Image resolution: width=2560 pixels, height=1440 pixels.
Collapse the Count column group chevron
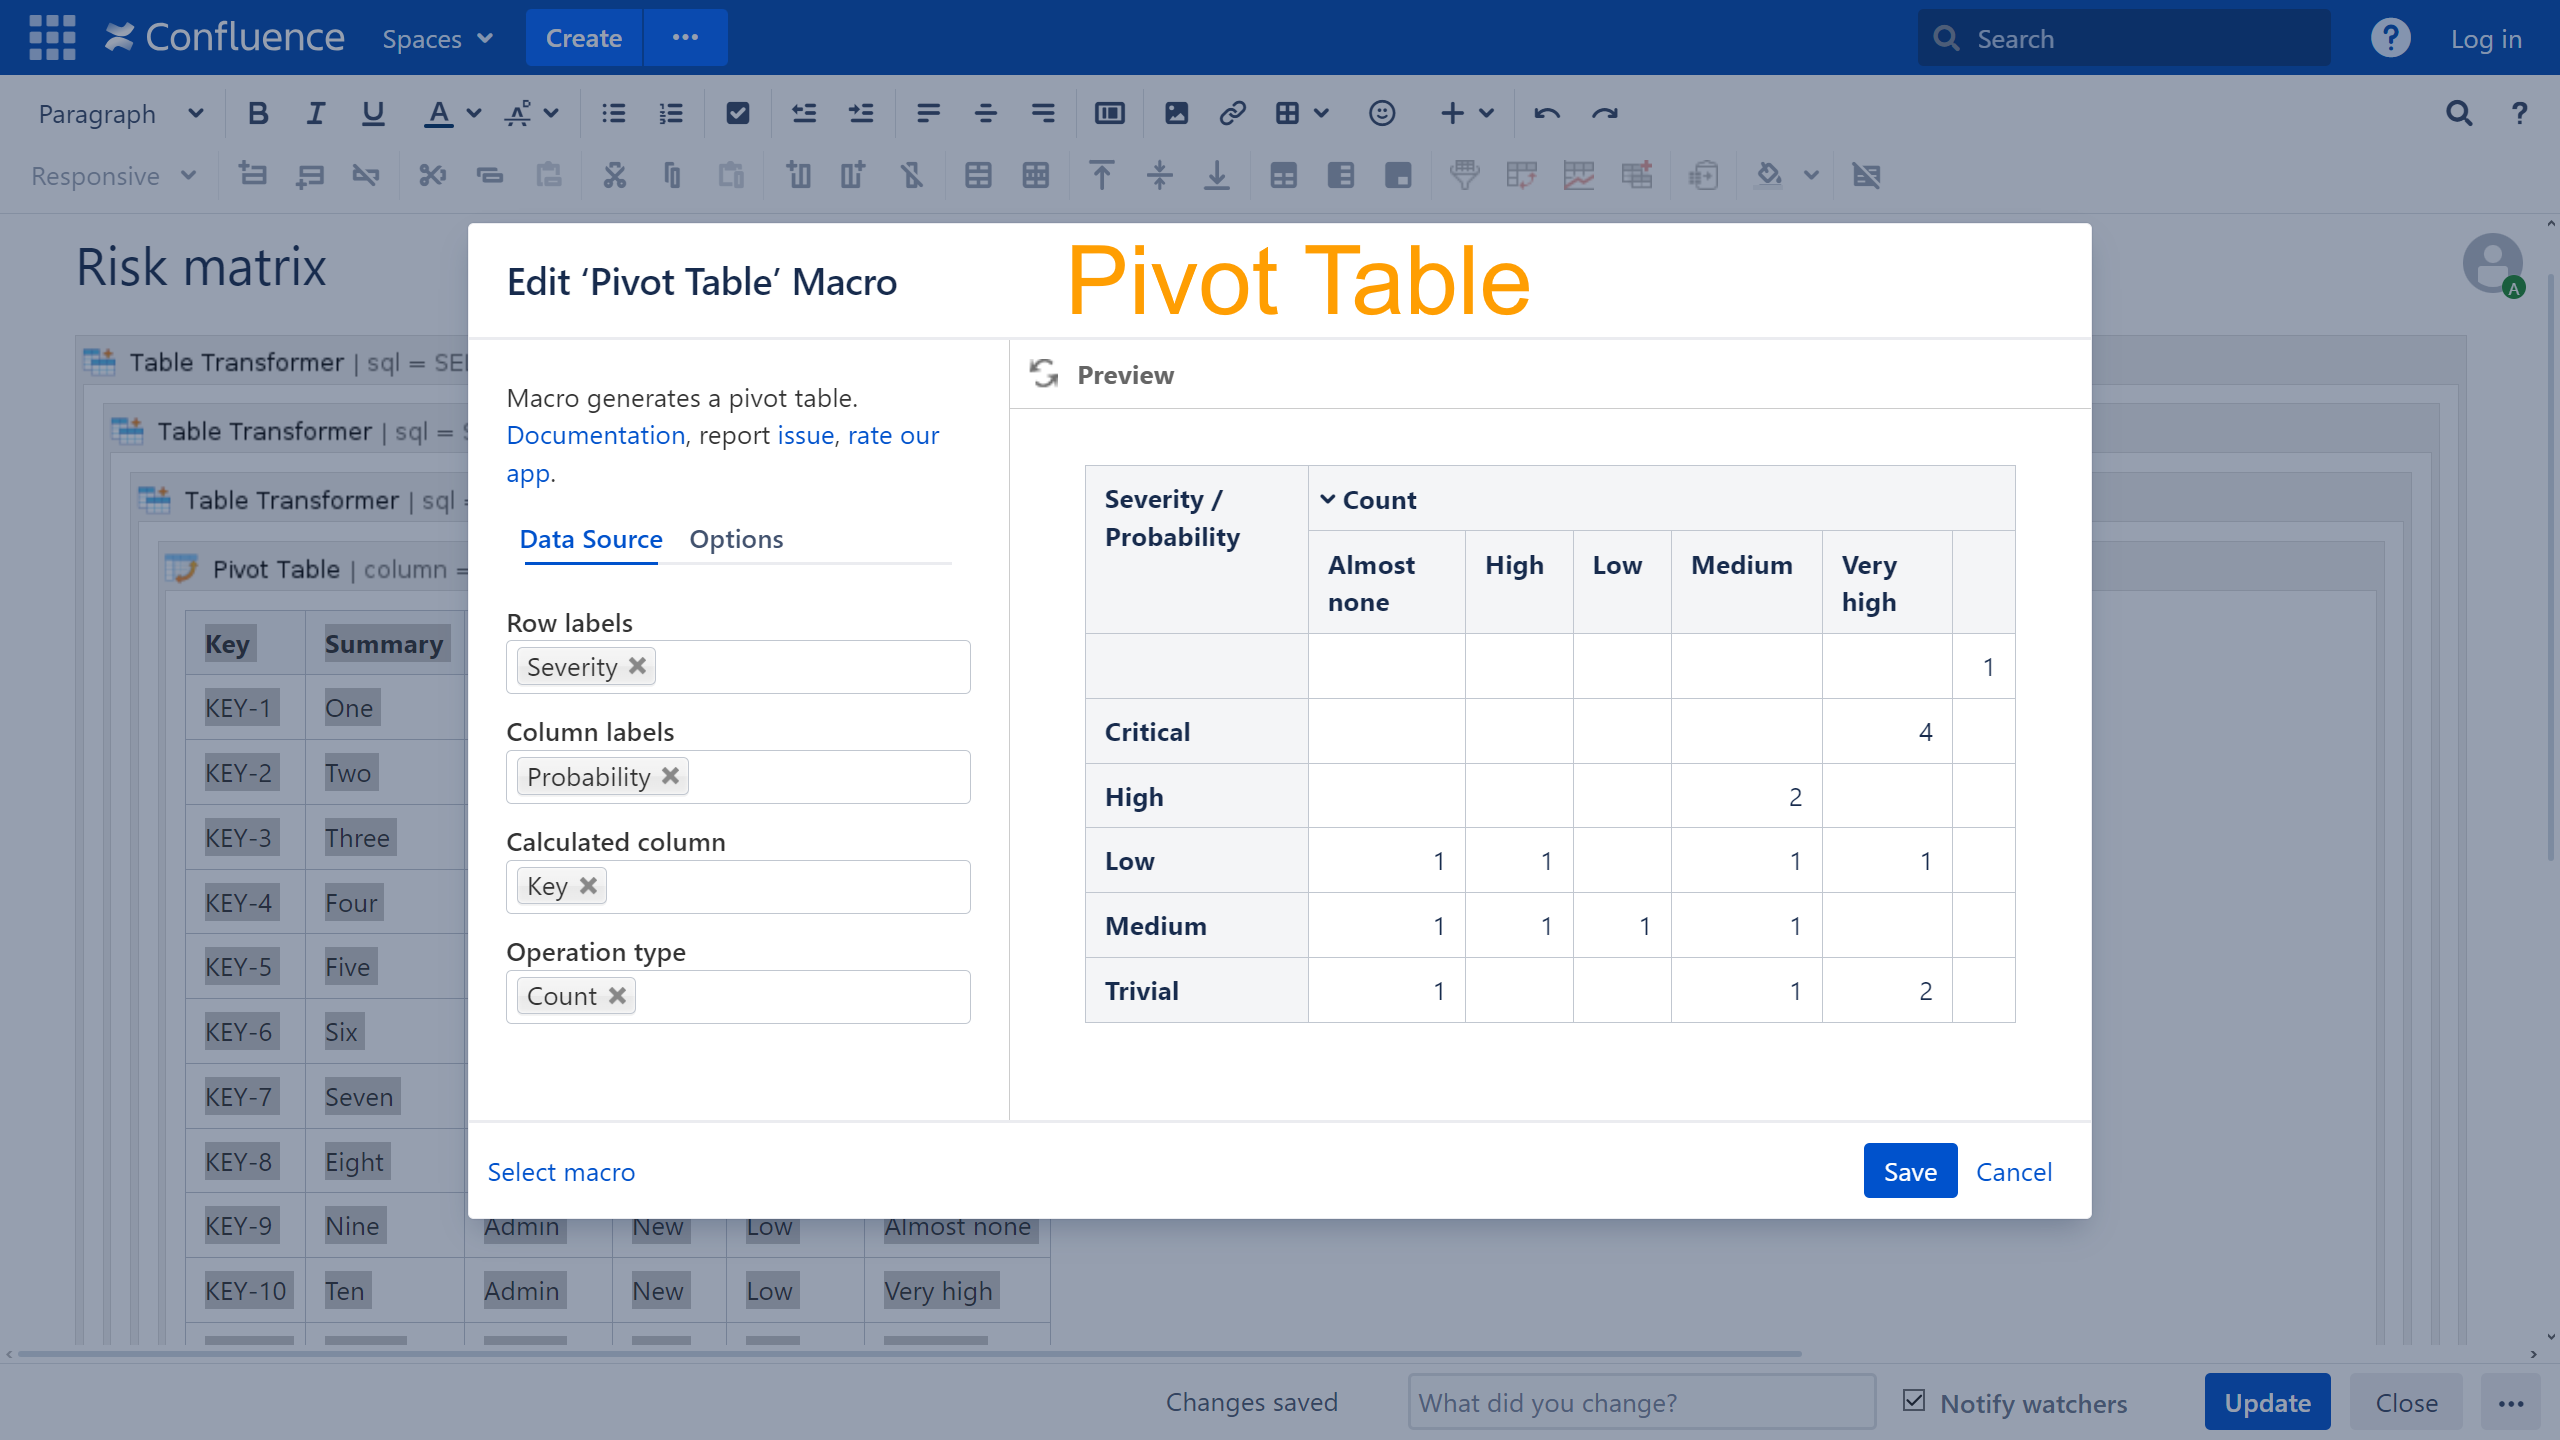pyautogui.click(x=1327, y=499)
